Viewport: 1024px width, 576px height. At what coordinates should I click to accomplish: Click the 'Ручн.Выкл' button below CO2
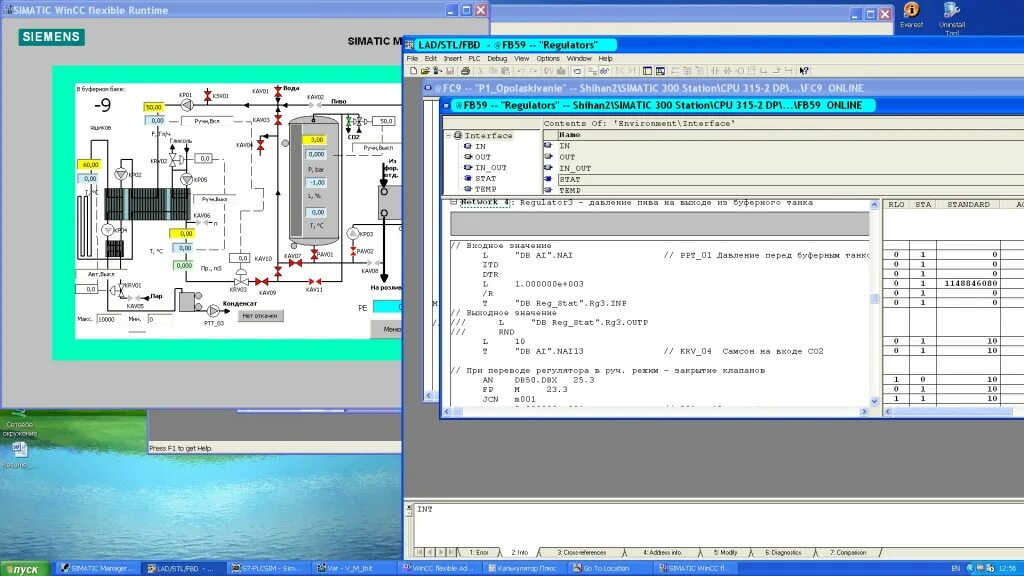click(377, 148)
